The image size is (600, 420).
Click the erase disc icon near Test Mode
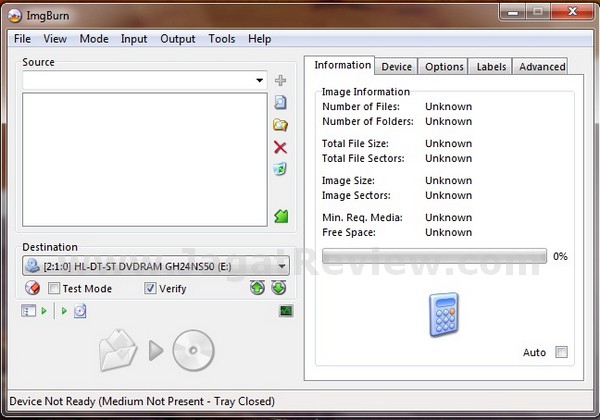[31, 288]
